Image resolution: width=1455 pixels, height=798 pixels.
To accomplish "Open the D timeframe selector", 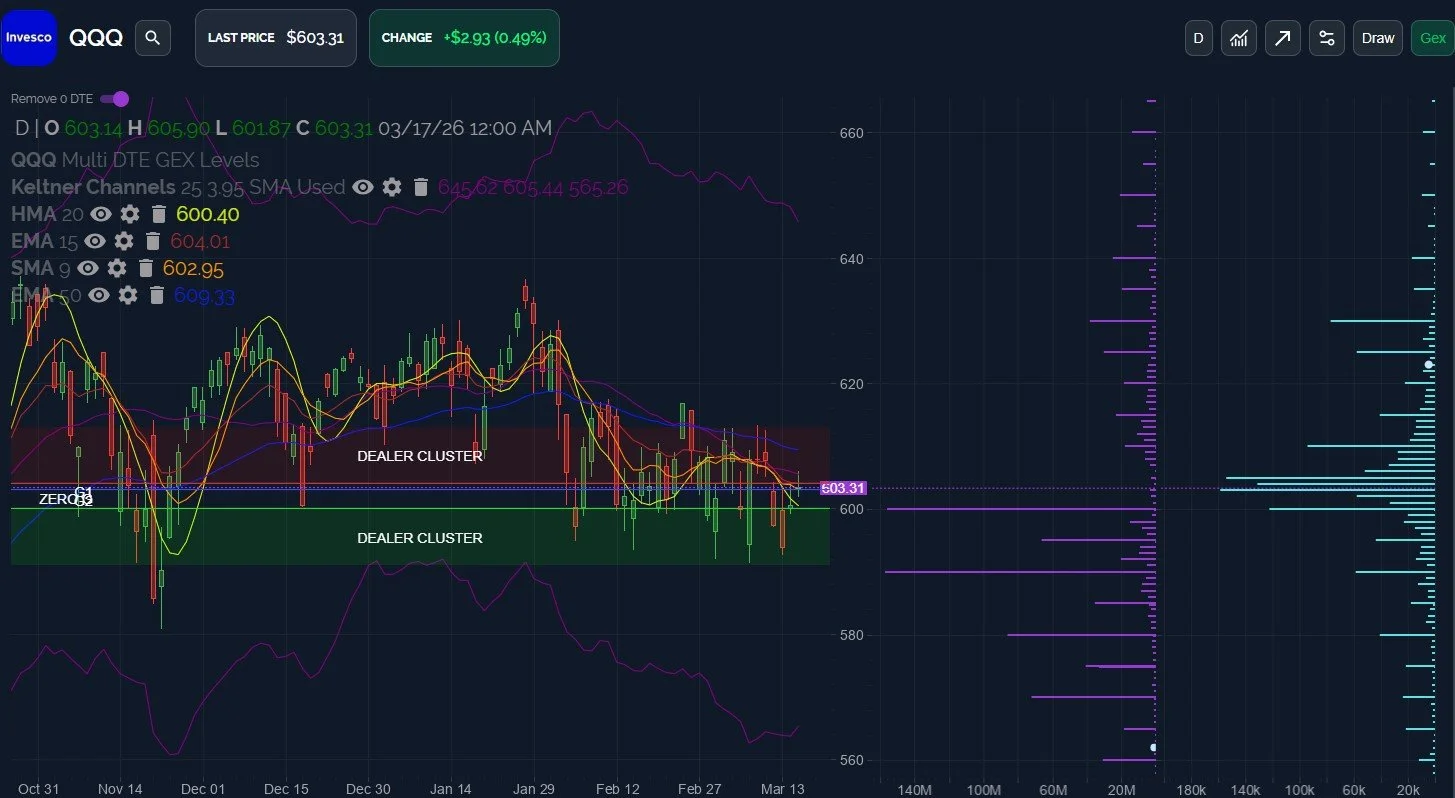I will 1197,38.
